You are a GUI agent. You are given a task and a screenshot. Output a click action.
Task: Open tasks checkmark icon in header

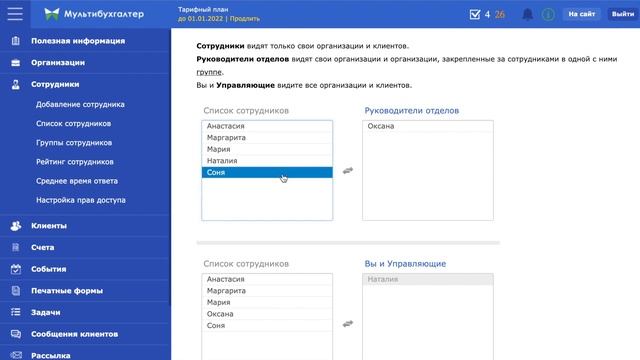click(475, 14)
